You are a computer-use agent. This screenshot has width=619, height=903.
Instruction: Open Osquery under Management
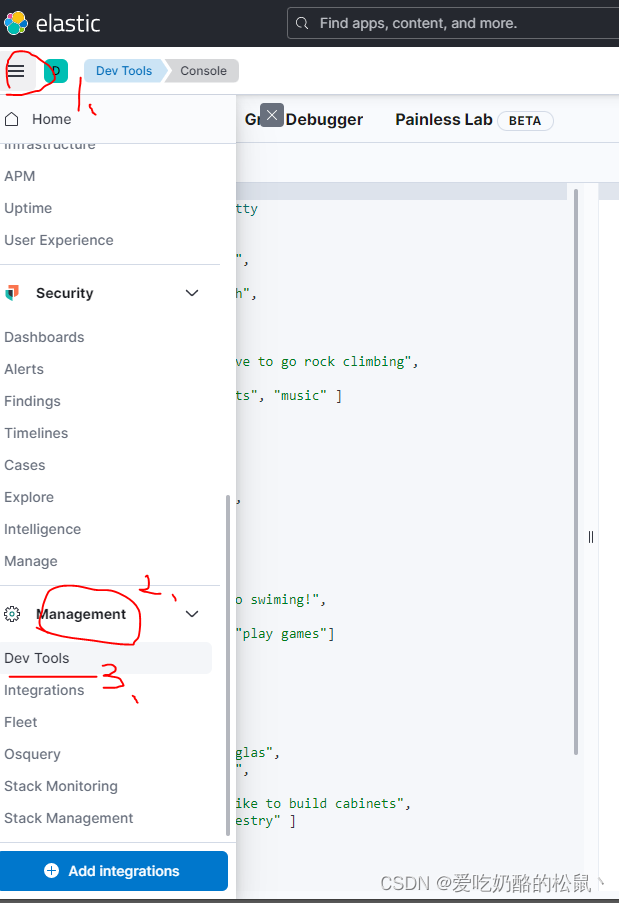click(x=32, y=754)
